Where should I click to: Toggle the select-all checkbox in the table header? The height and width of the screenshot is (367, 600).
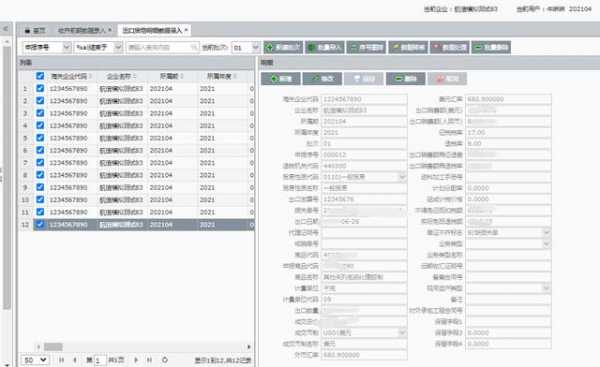click(40, 76)
